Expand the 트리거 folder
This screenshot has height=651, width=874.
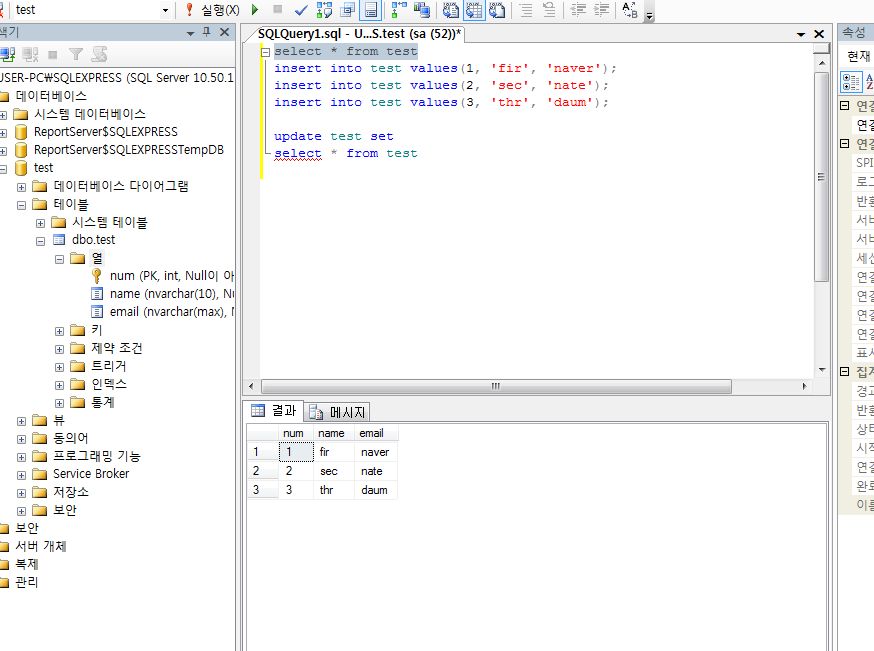pos(59,367)
